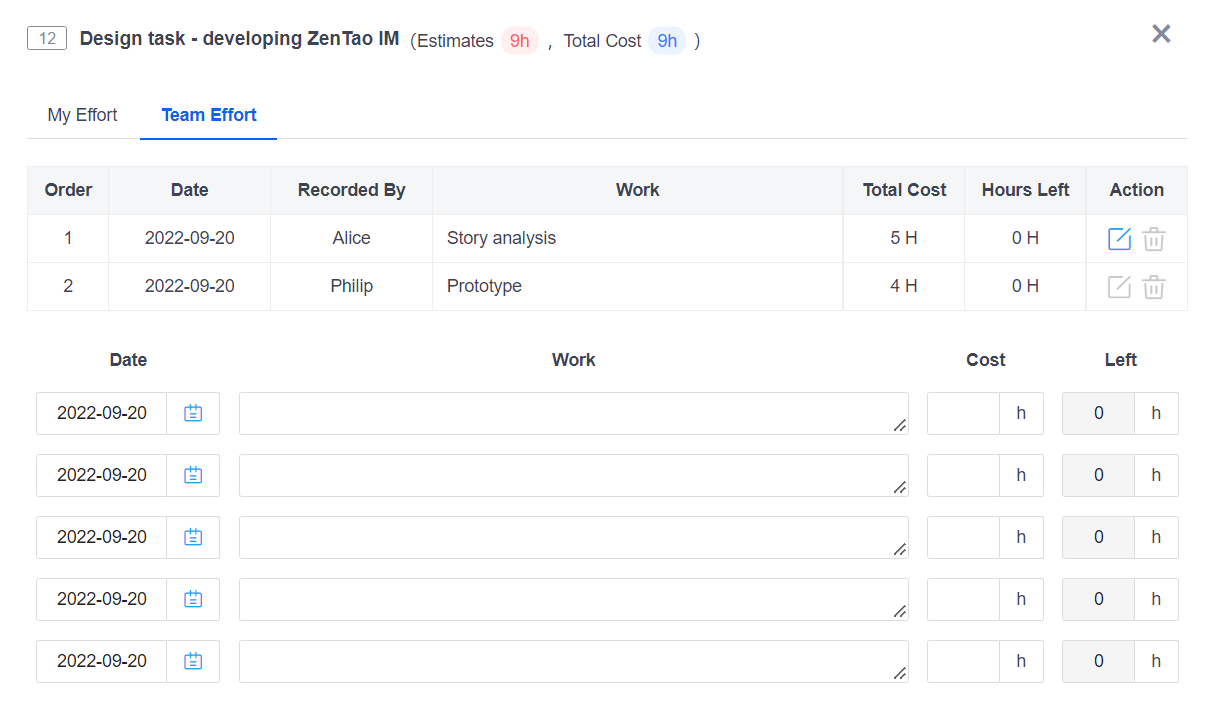
Task: Open the calendar picker in the fifth date row
Action: (193, 661)
